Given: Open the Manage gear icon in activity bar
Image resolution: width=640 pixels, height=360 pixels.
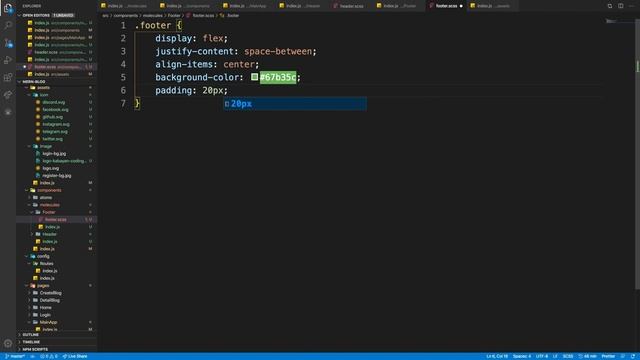Looking at the screenshot, I should point(8,343).
